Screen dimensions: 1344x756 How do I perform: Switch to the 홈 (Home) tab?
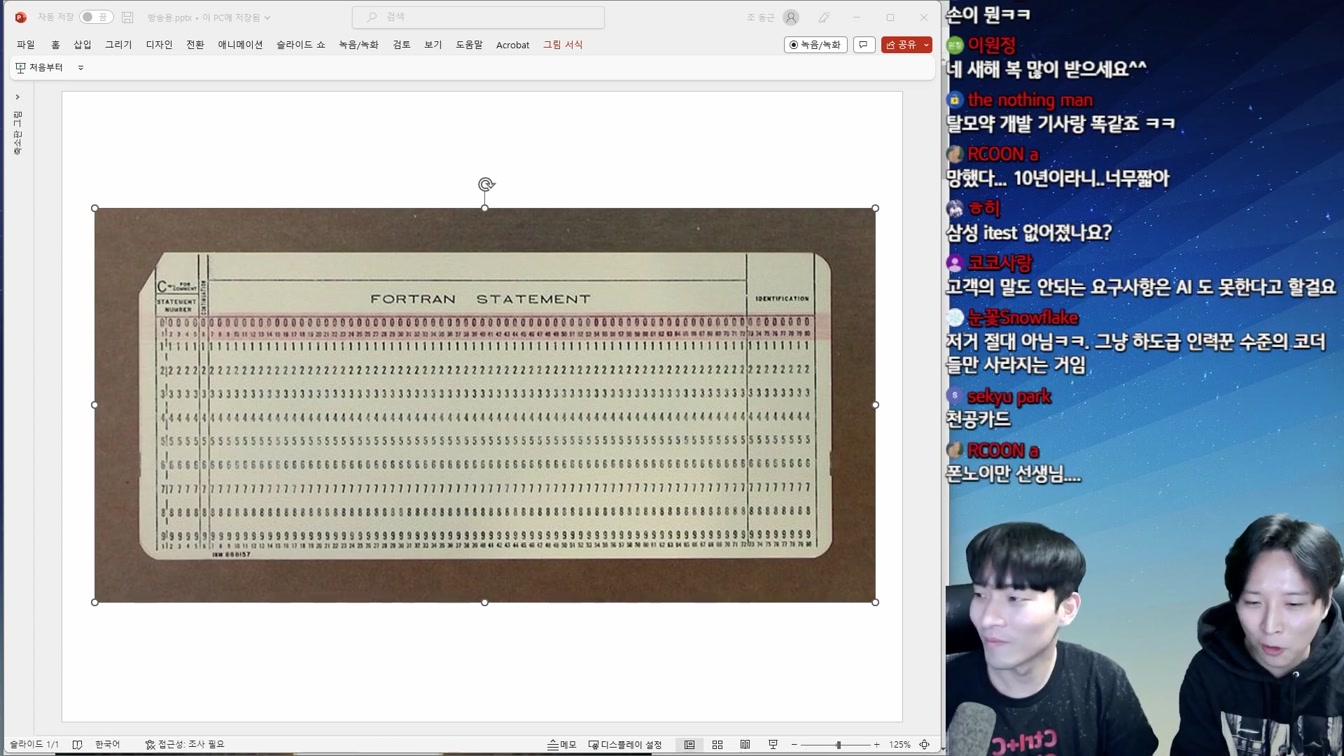click(x=55, y=45)
